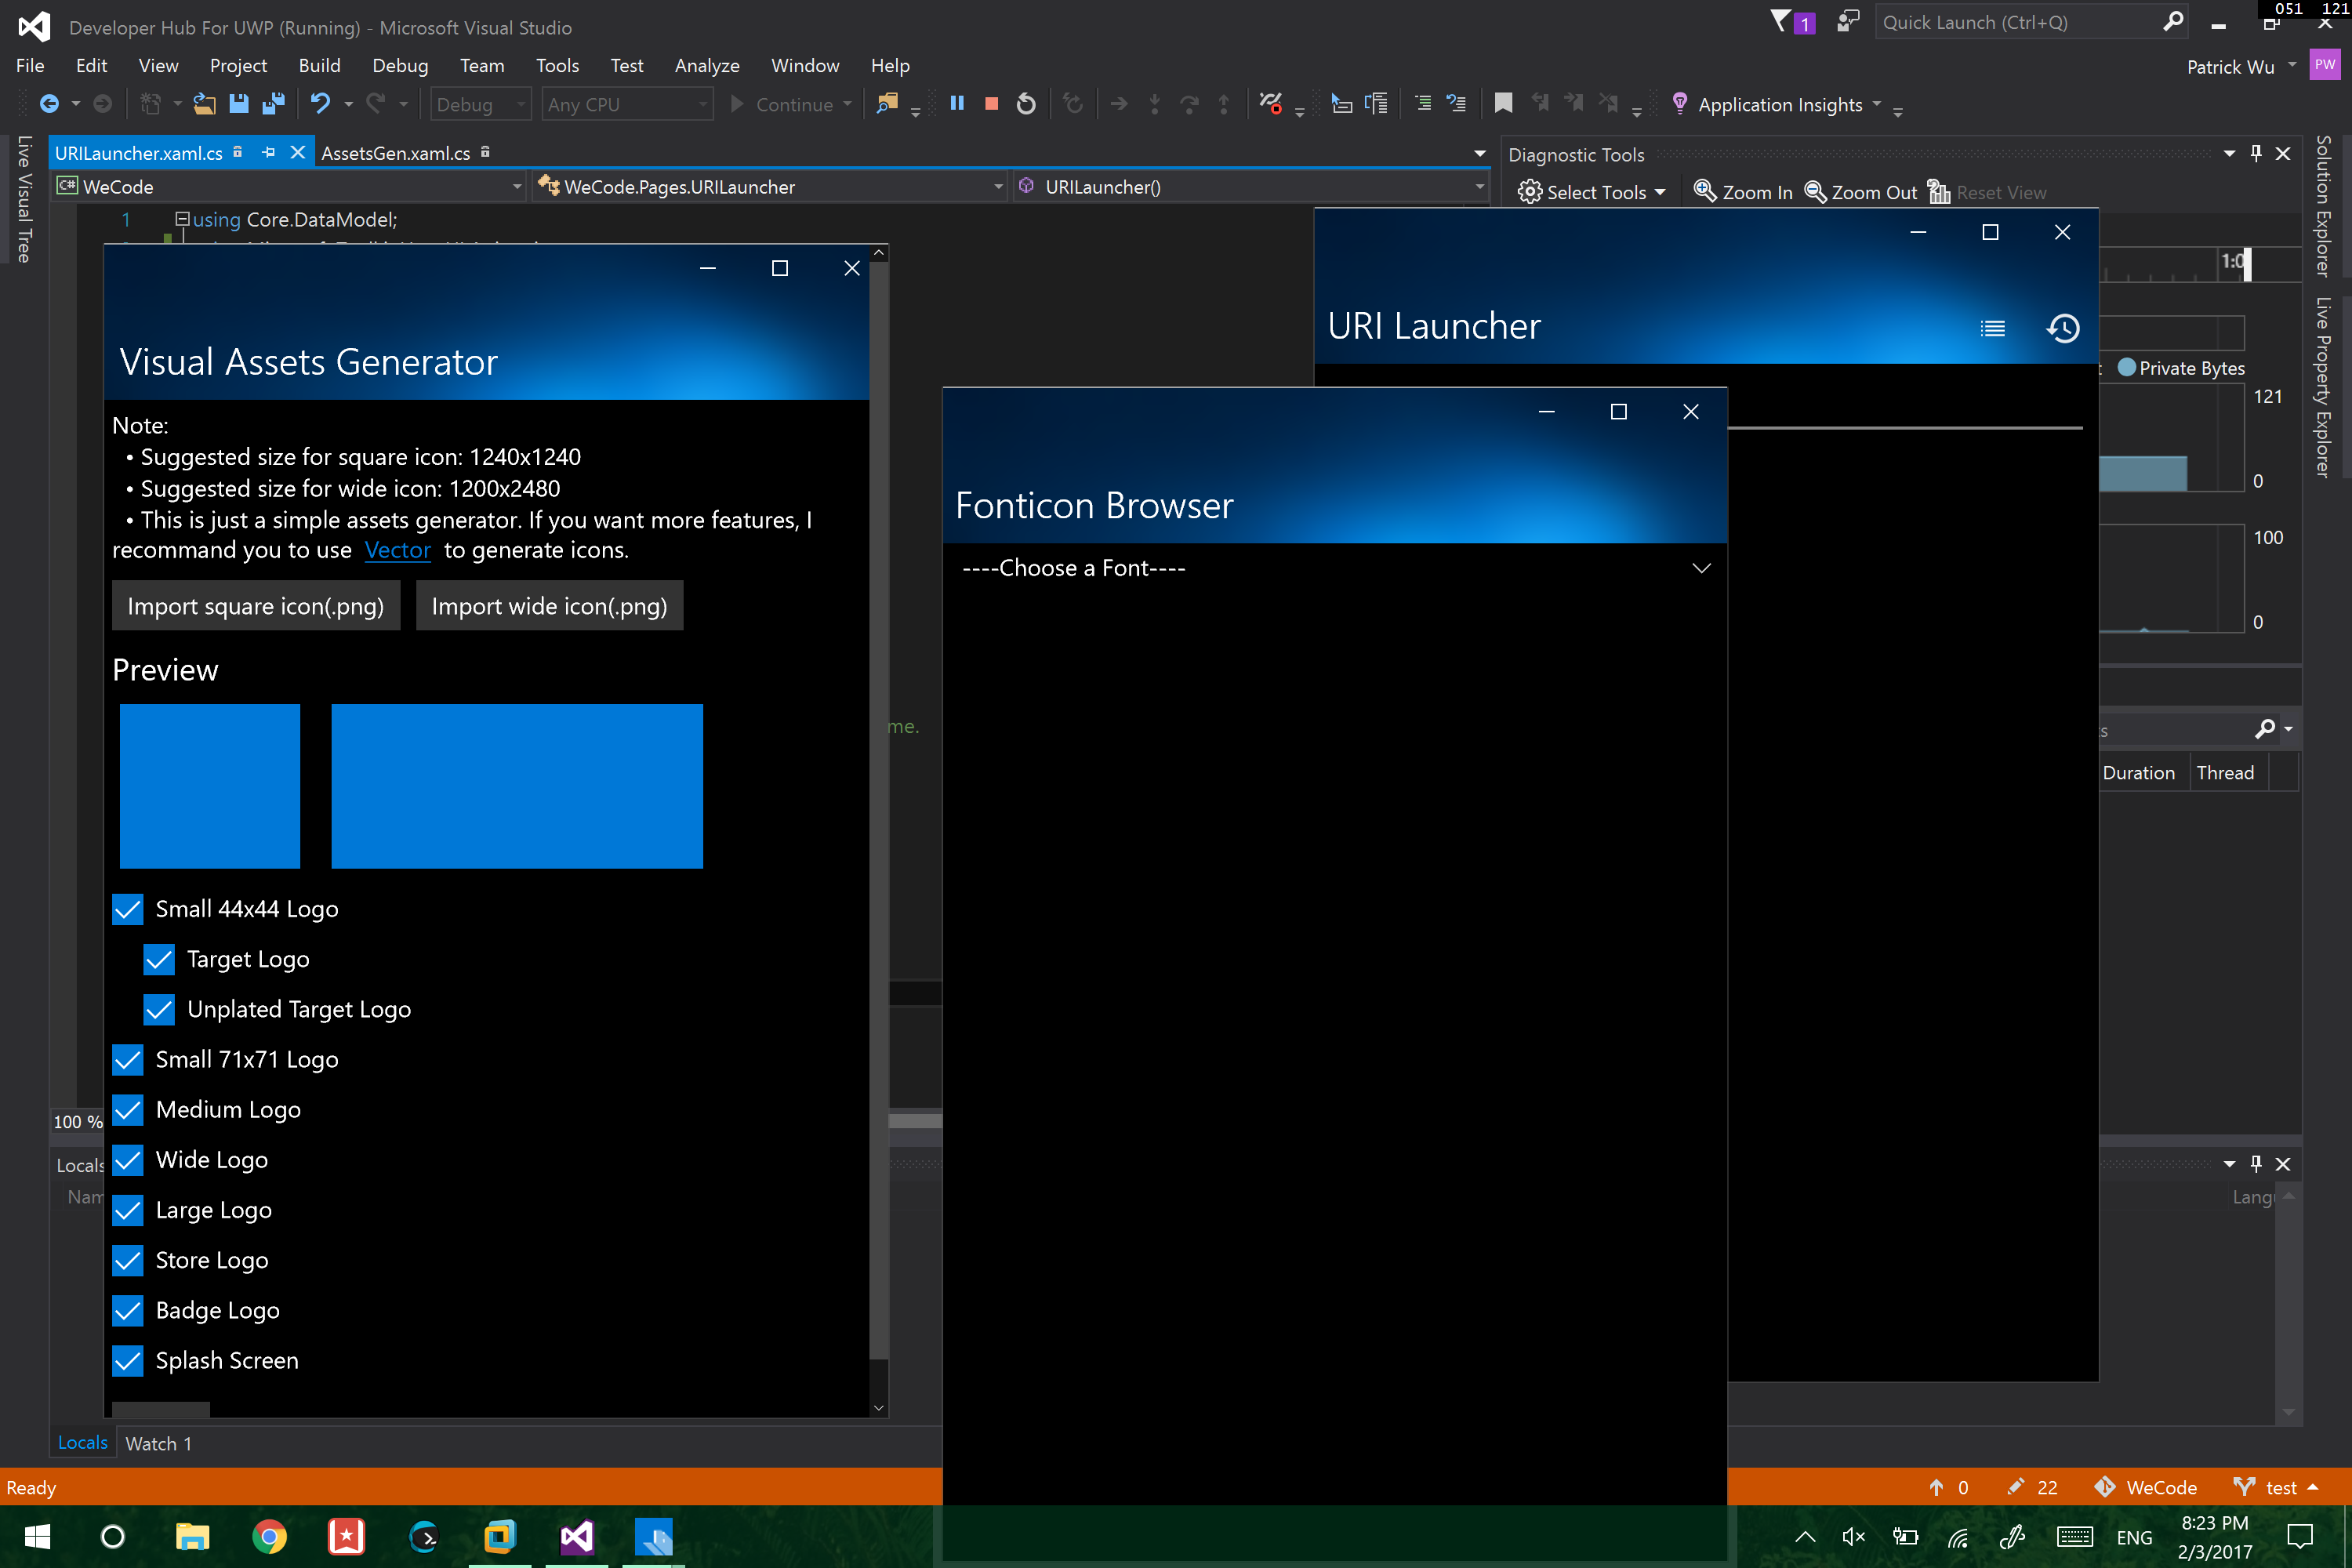Viewport: 2352px width, 1568px height.
Task: Open the Any CPU platform dropdown
Action: click(627, 104)
